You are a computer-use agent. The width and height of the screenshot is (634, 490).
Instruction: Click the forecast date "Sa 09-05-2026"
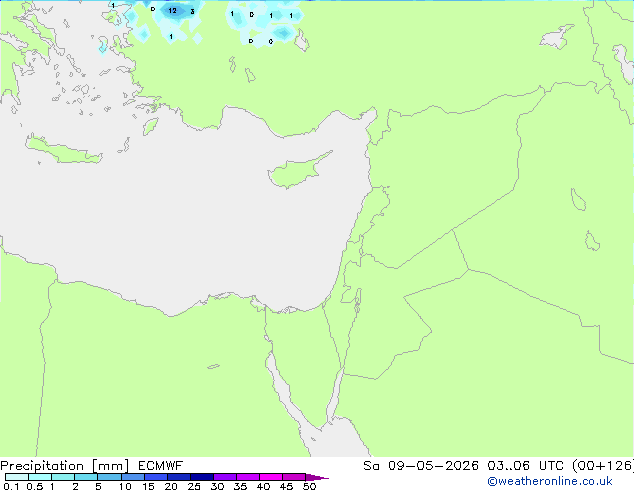[421, 466]
